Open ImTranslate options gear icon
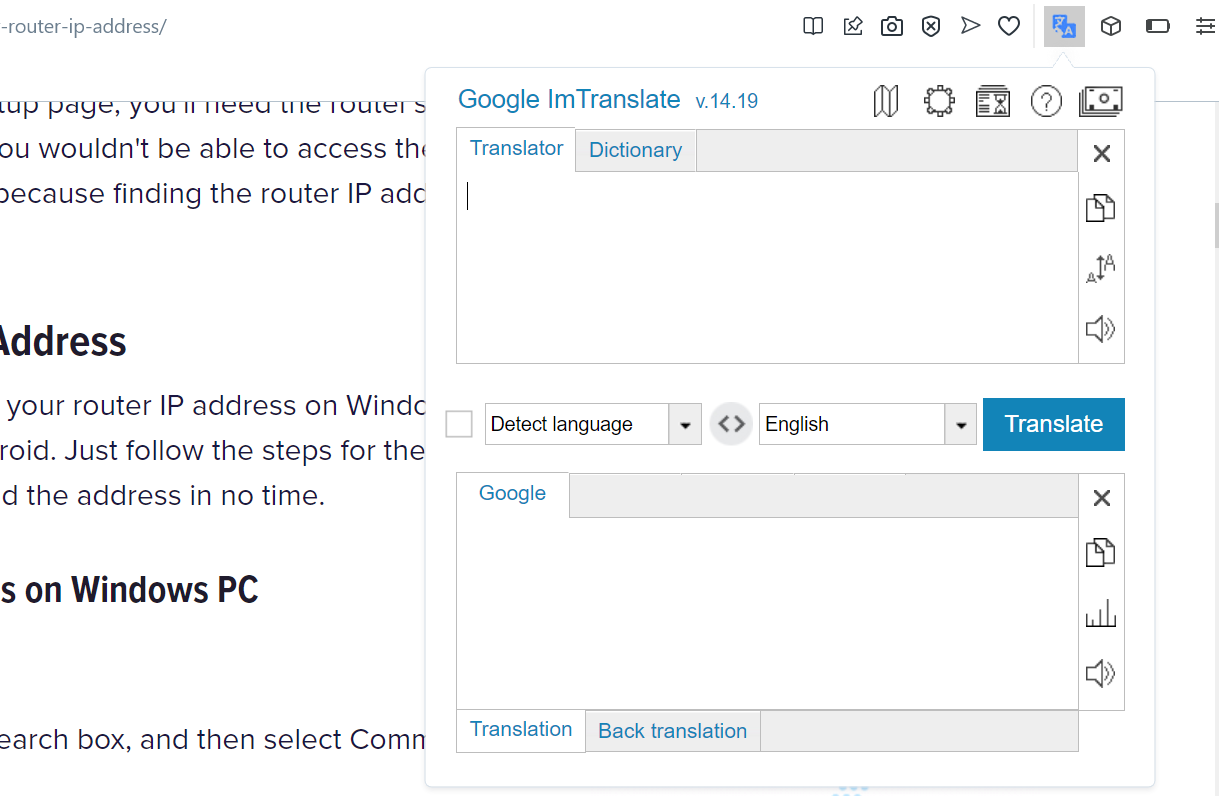 coord(939,101)
